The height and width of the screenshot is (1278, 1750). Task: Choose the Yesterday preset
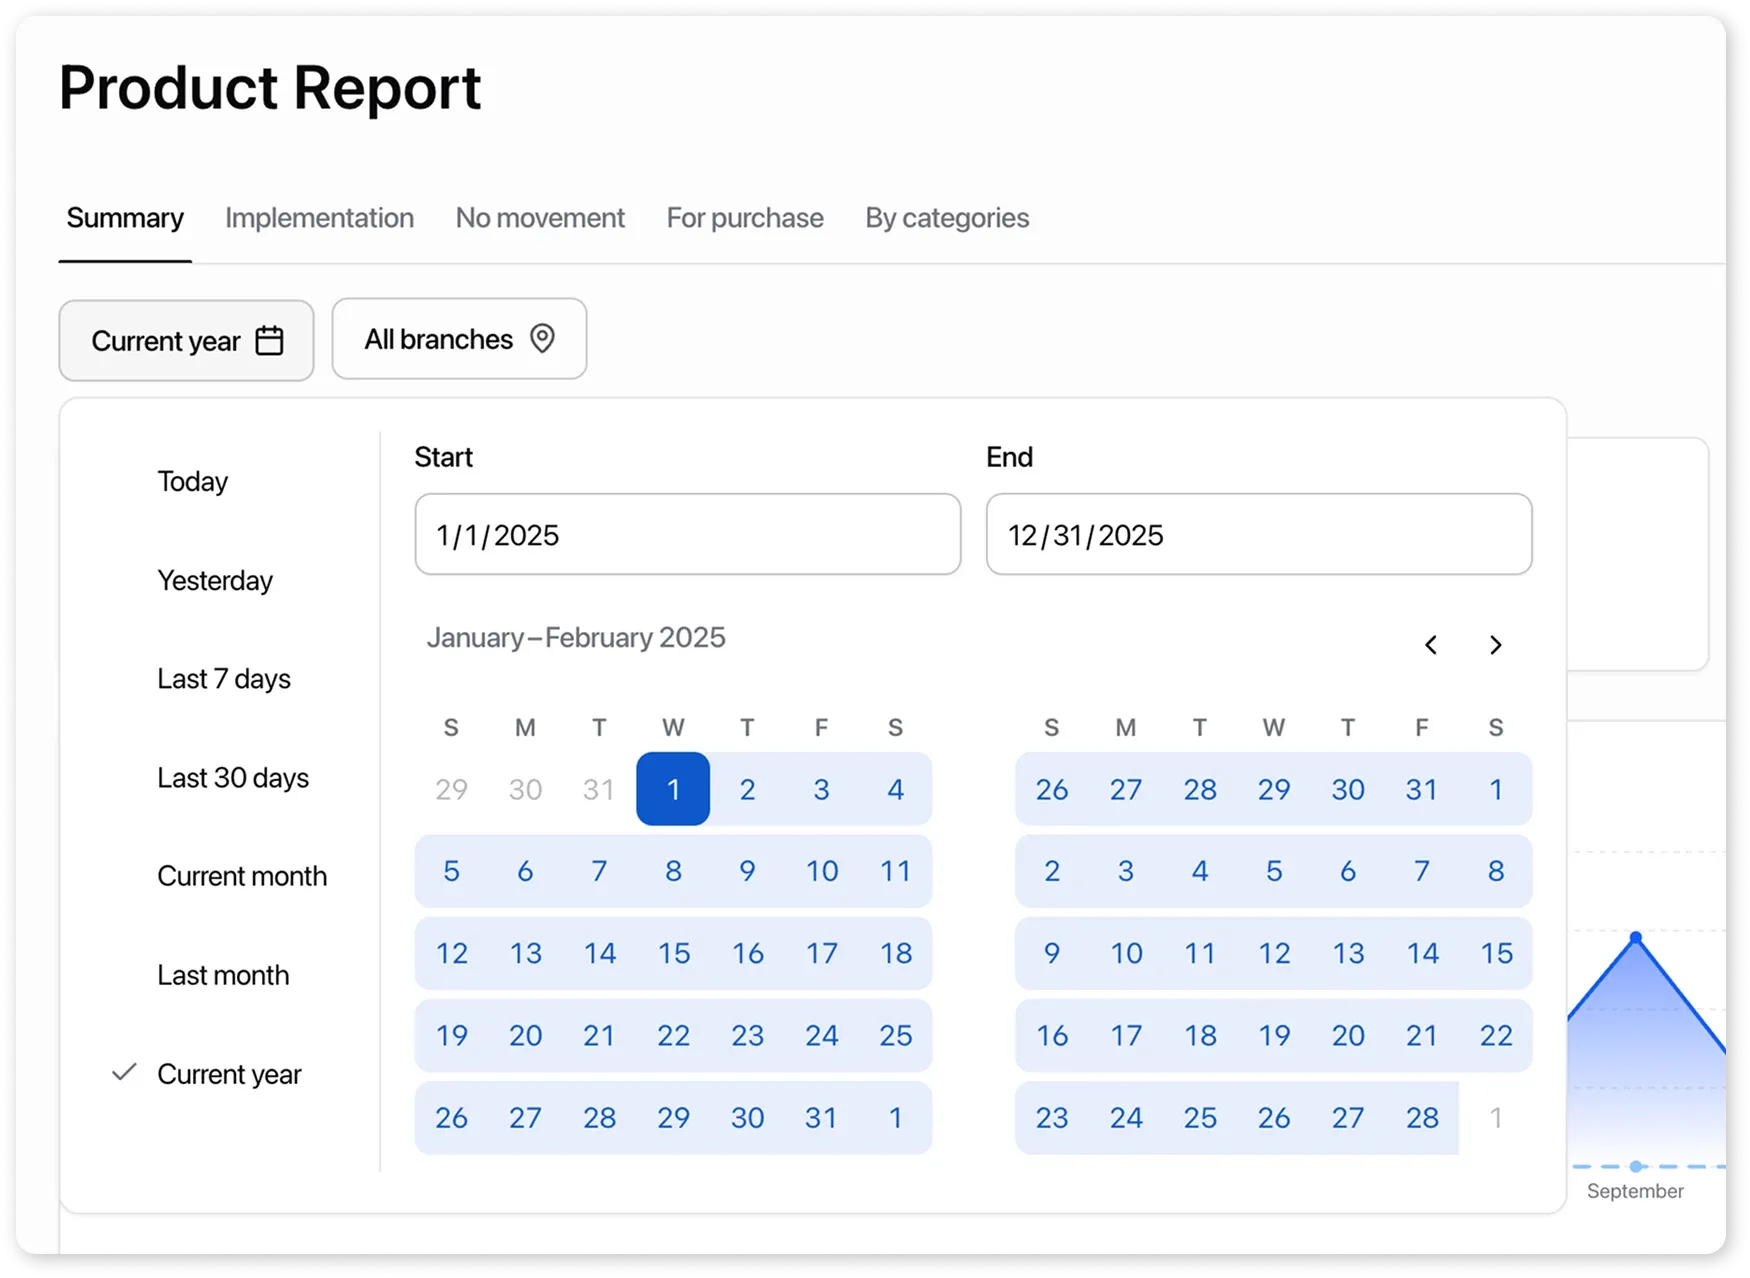(x=214, y=580)
